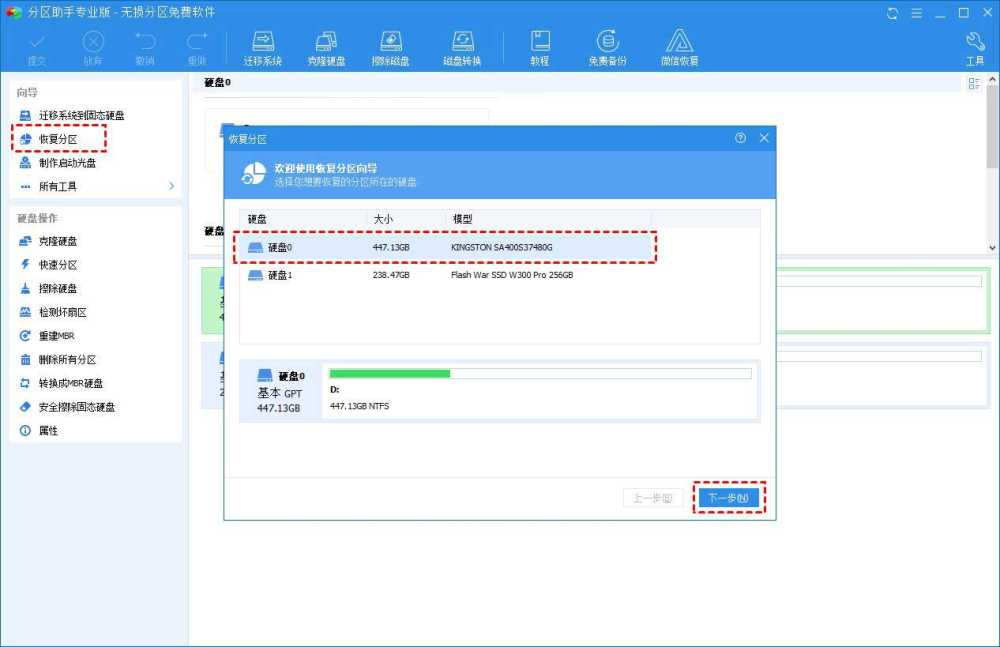Click the 迁移系统 toolbar icon
The image size is (1000, 647).
(x=263, y=47)
